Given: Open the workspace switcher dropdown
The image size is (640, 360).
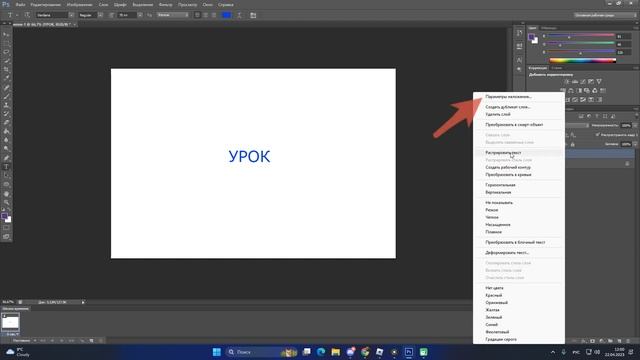Looking at the screenshot, I should click(x=605, y=15).
